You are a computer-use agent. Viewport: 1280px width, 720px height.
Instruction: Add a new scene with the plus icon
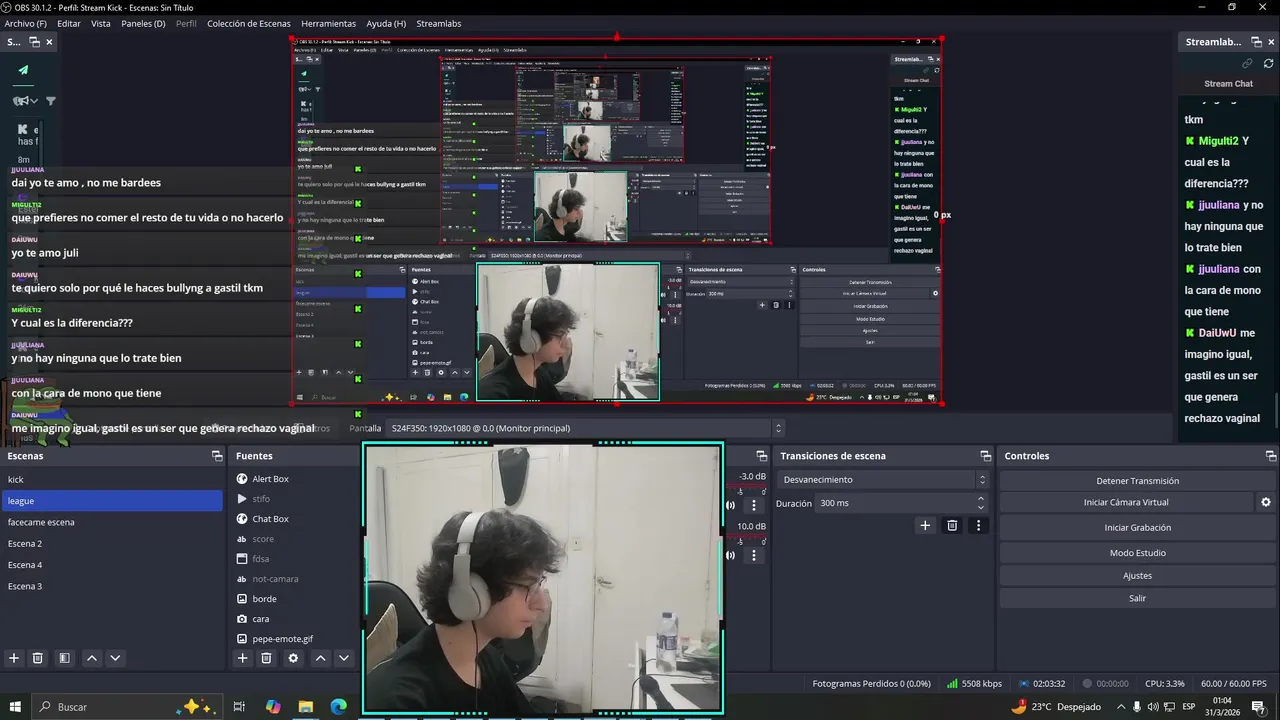(x=14, y=658)
